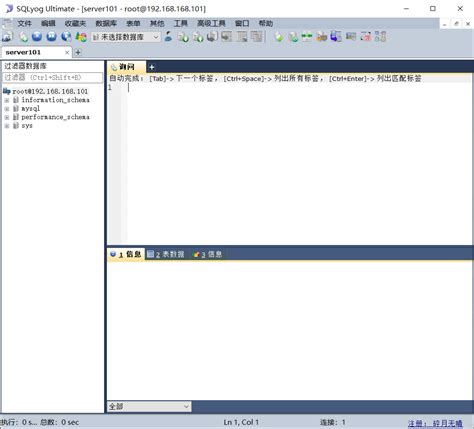Image resolution: width=474 pixels, height=429 pixels.
Task: Open the 收藏夹 menu
Action: [x=75, y=23]
